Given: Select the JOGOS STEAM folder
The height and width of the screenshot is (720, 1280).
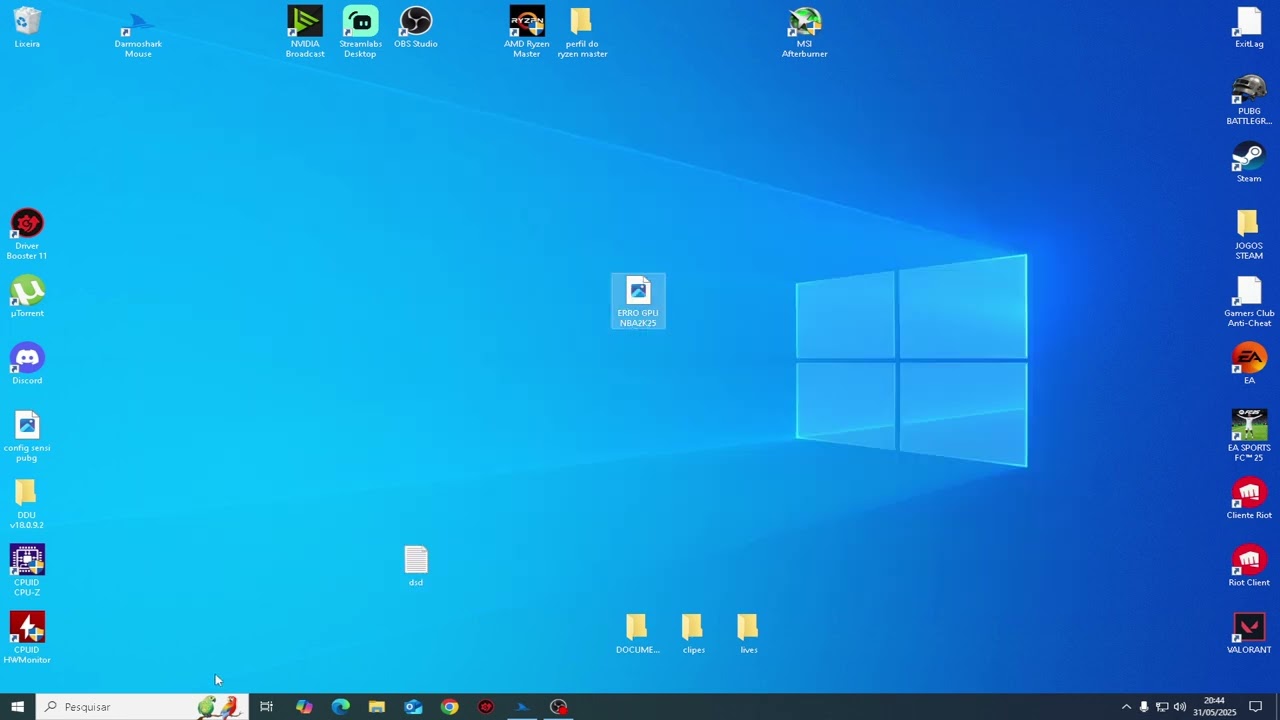Looking at the screenshot, I should (x=1249, y=235).
